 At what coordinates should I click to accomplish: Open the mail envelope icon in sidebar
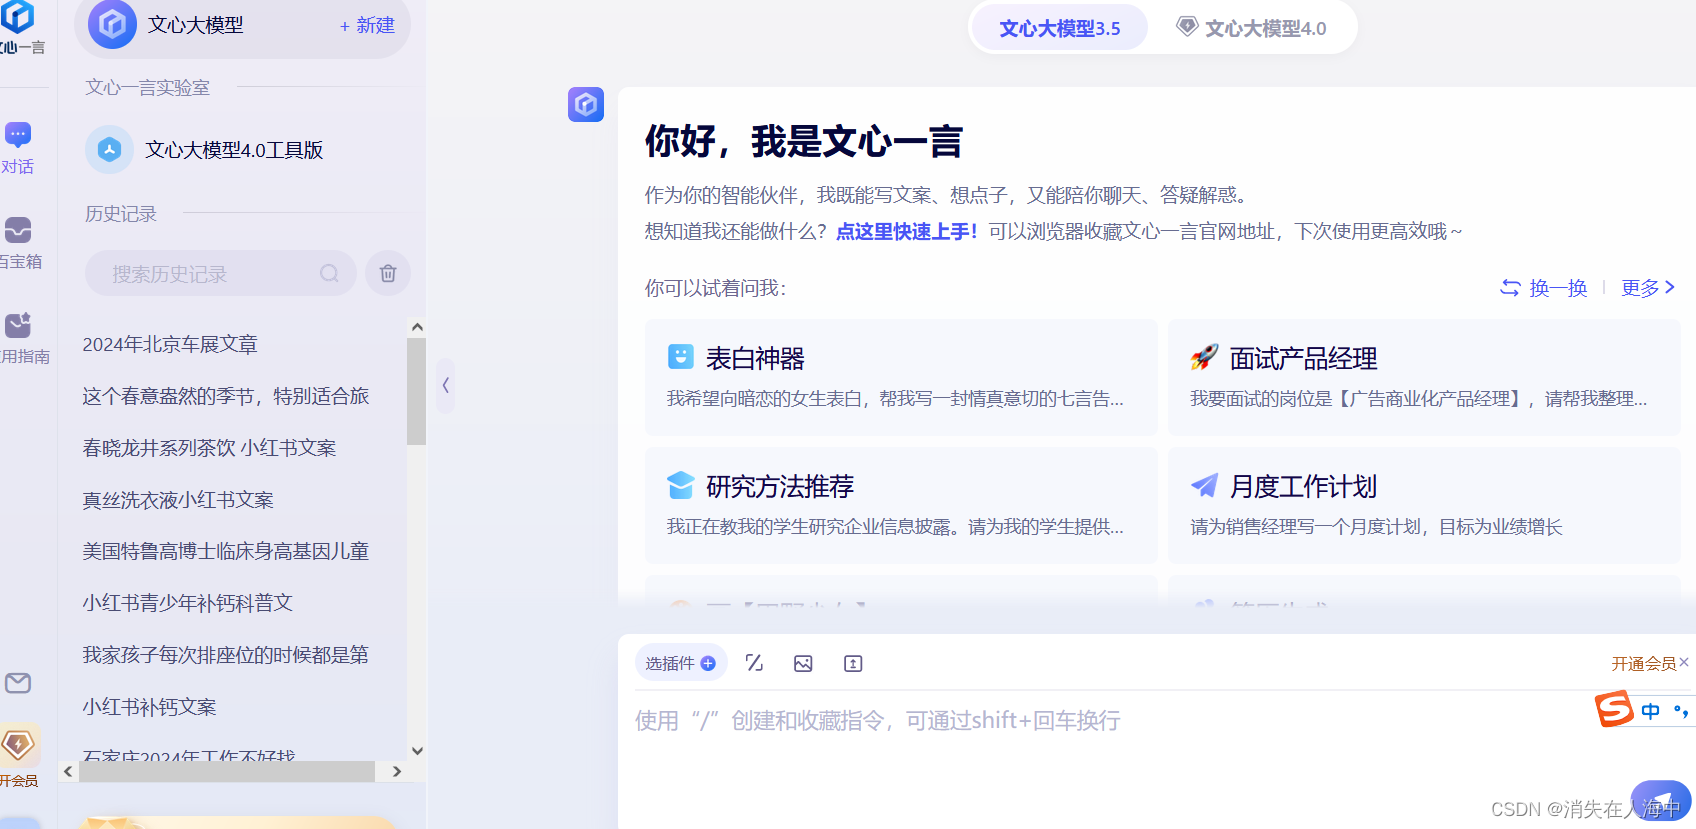click(x=18, y=683)
